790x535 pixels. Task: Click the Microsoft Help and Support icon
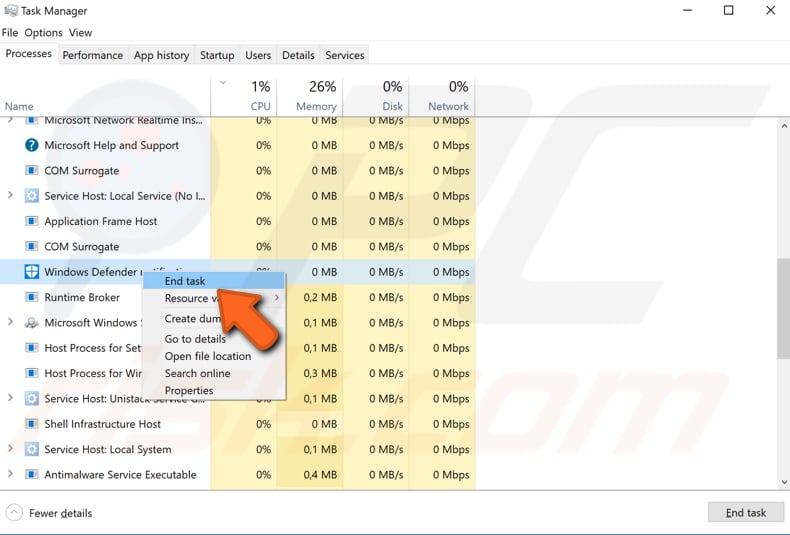click(31, 146)
